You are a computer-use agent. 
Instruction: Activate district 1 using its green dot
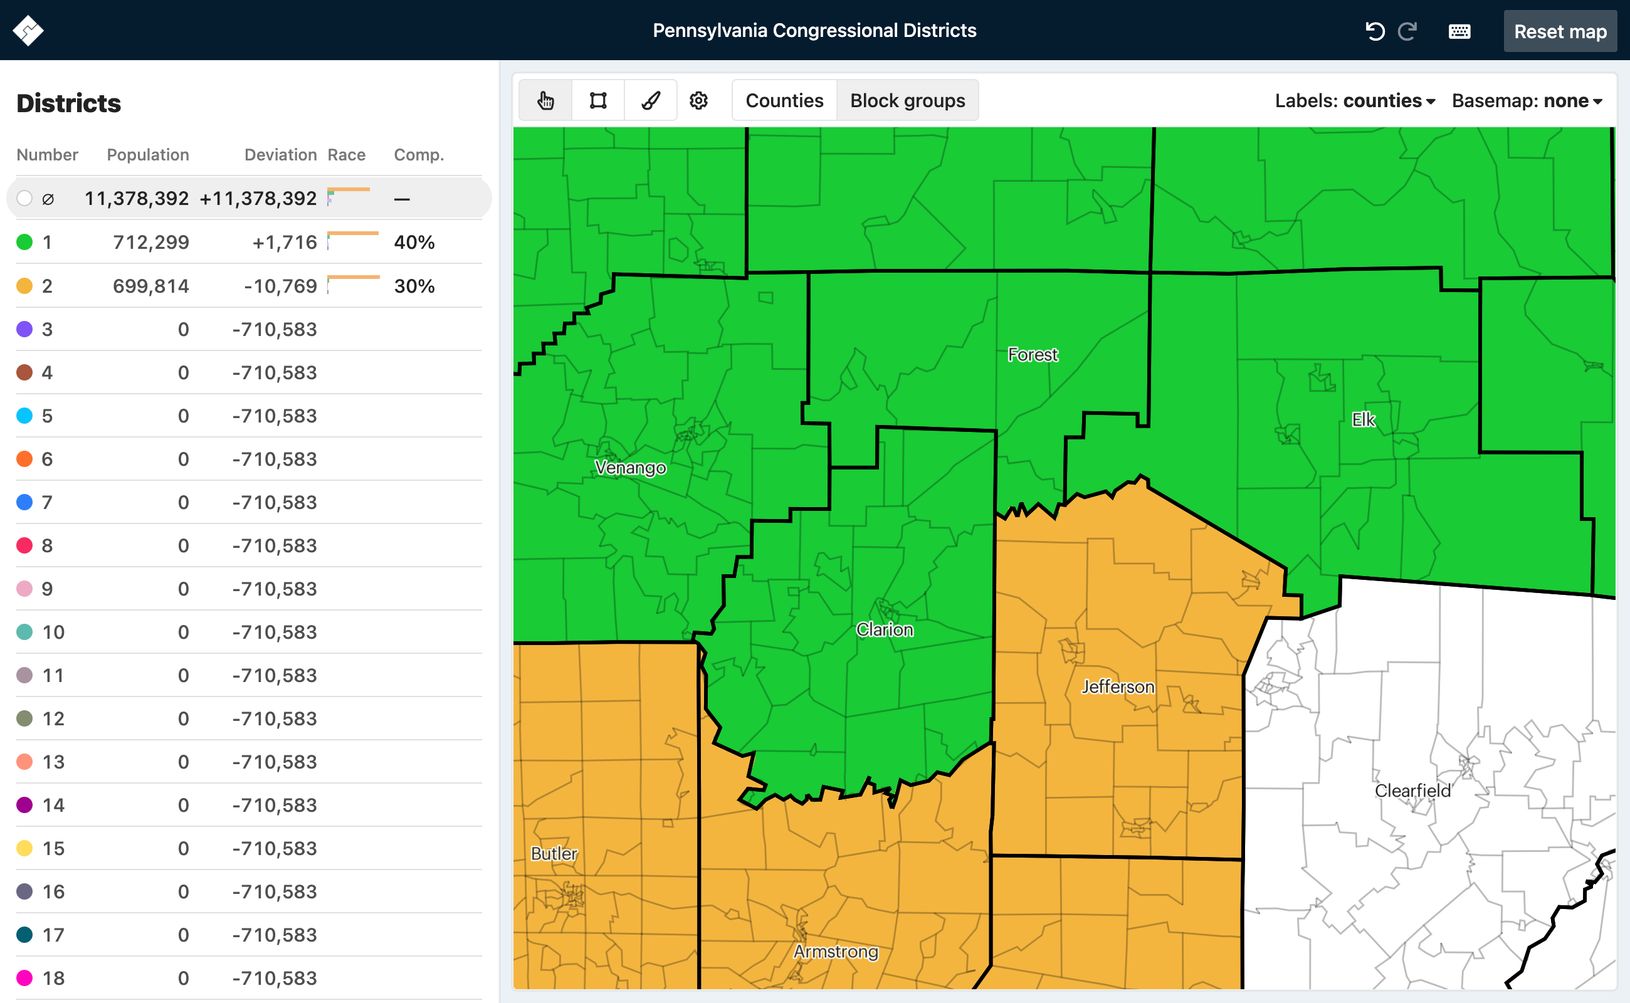pyautogui.click(x=23, y=242)
